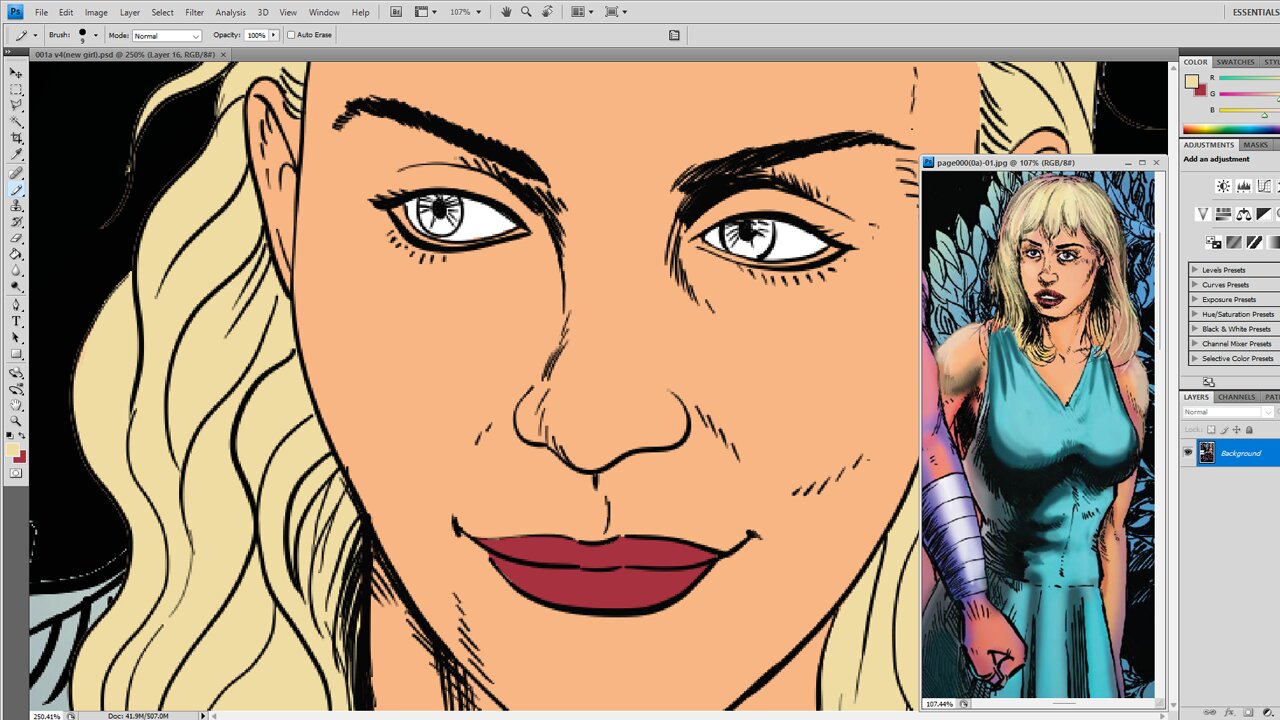Open the File menu
The image size is (1280, 720).
tap(41, 12)
